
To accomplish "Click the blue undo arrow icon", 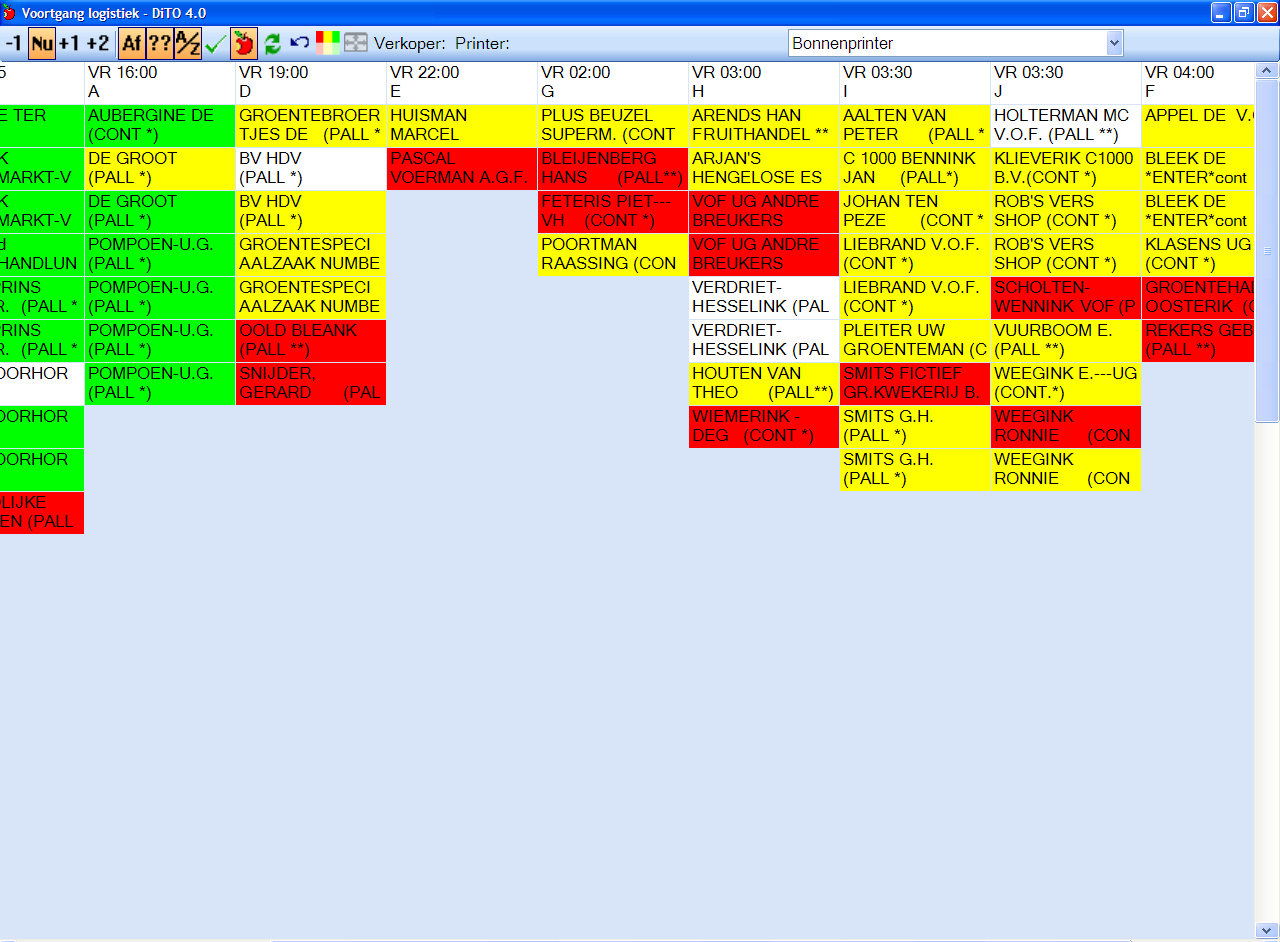I will point(299,43).
